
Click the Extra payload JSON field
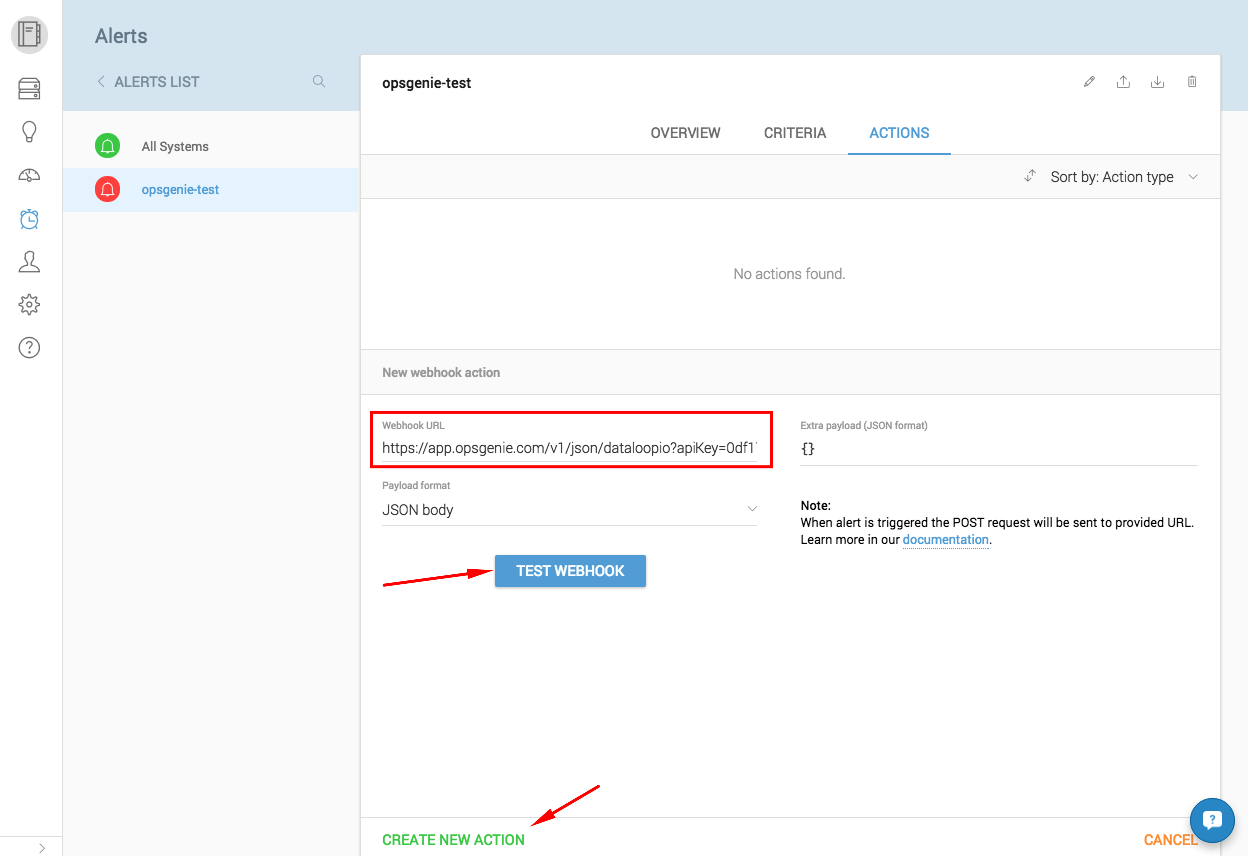pos(999,449)
